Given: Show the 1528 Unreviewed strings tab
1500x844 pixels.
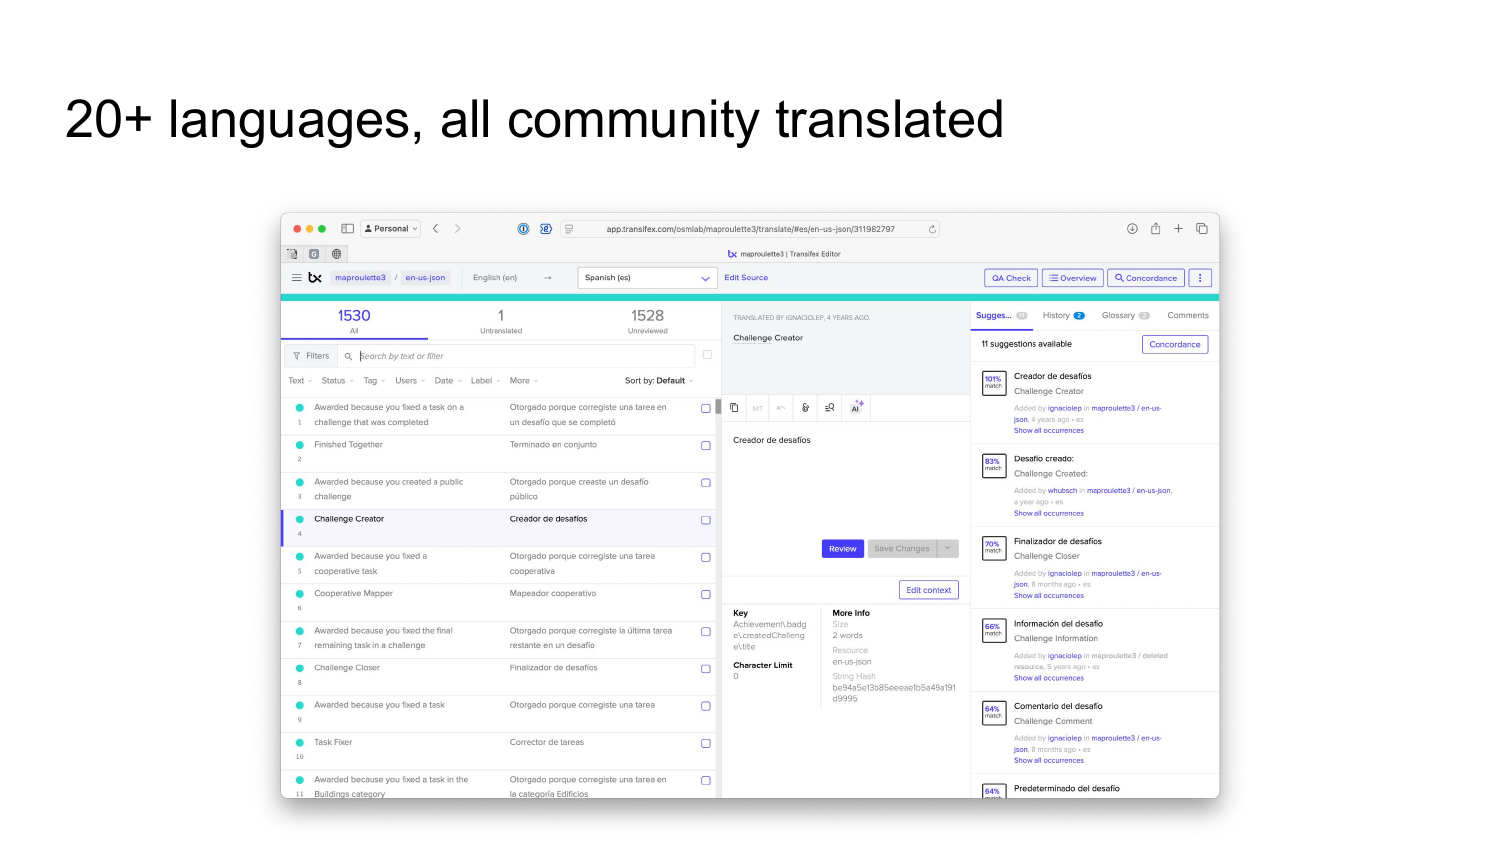Looking at the screenshot, I should point(648,321).
